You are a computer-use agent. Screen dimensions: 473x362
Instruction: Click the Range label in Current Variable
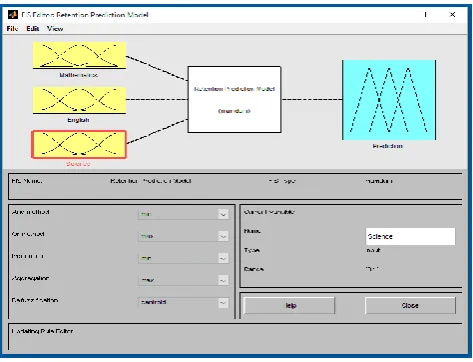pyautogui.click(x=254, y=269)
